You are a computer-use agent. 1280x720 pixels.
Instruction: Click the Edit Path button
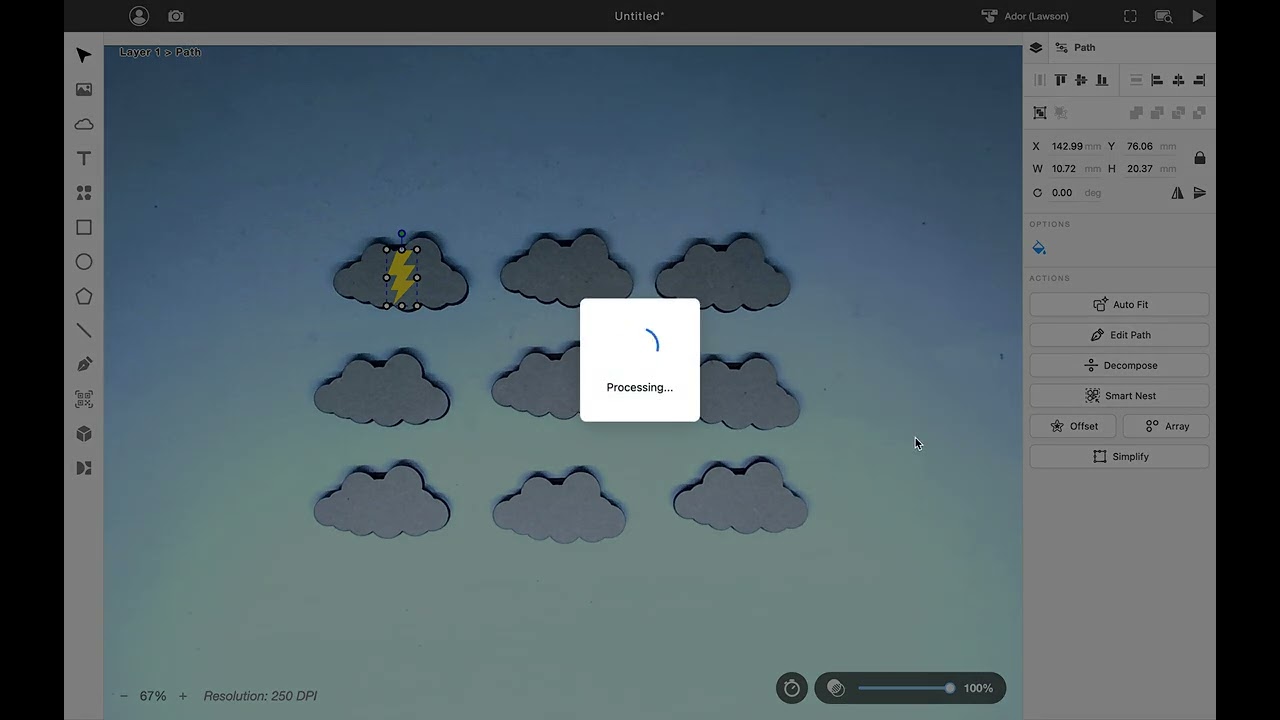tap(1119, 335)
